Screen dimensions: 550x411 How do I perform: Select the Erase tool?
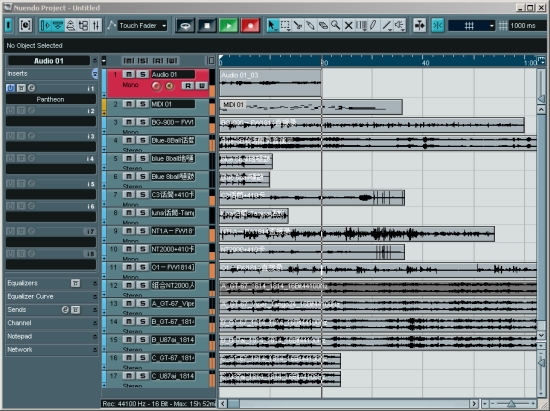[x=323, y=25]
